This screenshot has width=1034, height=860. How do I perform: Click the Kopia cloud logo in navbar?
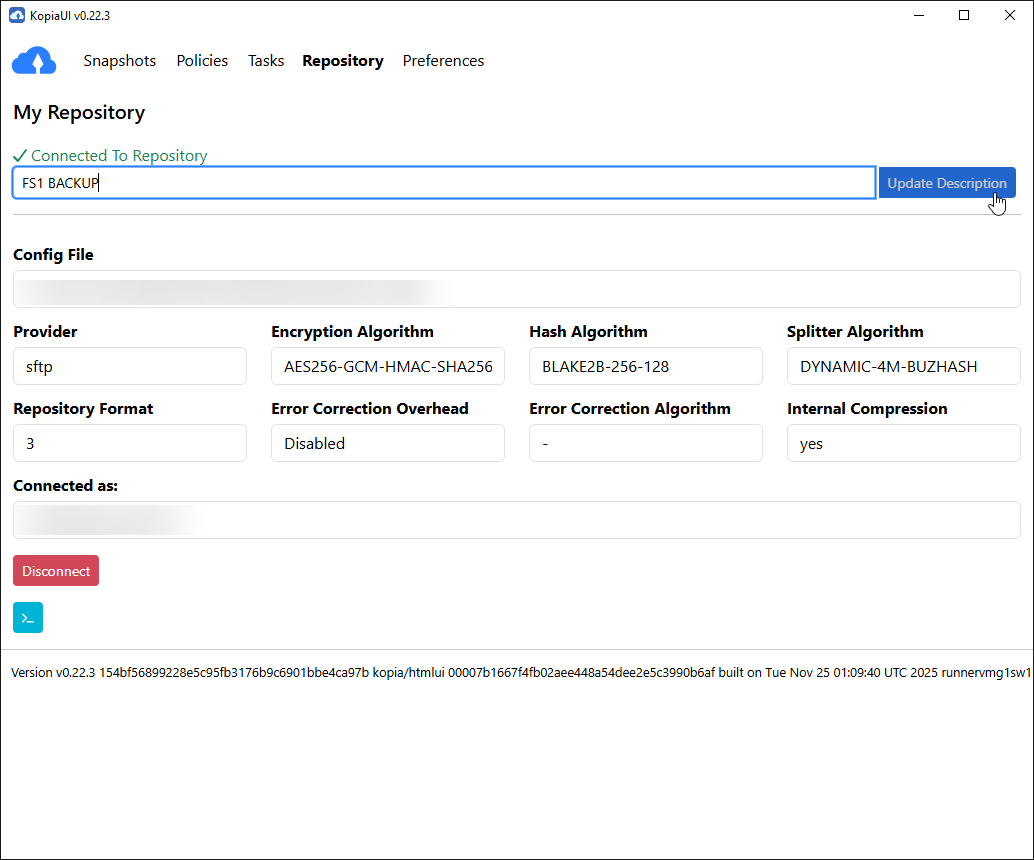coord(34,61)
